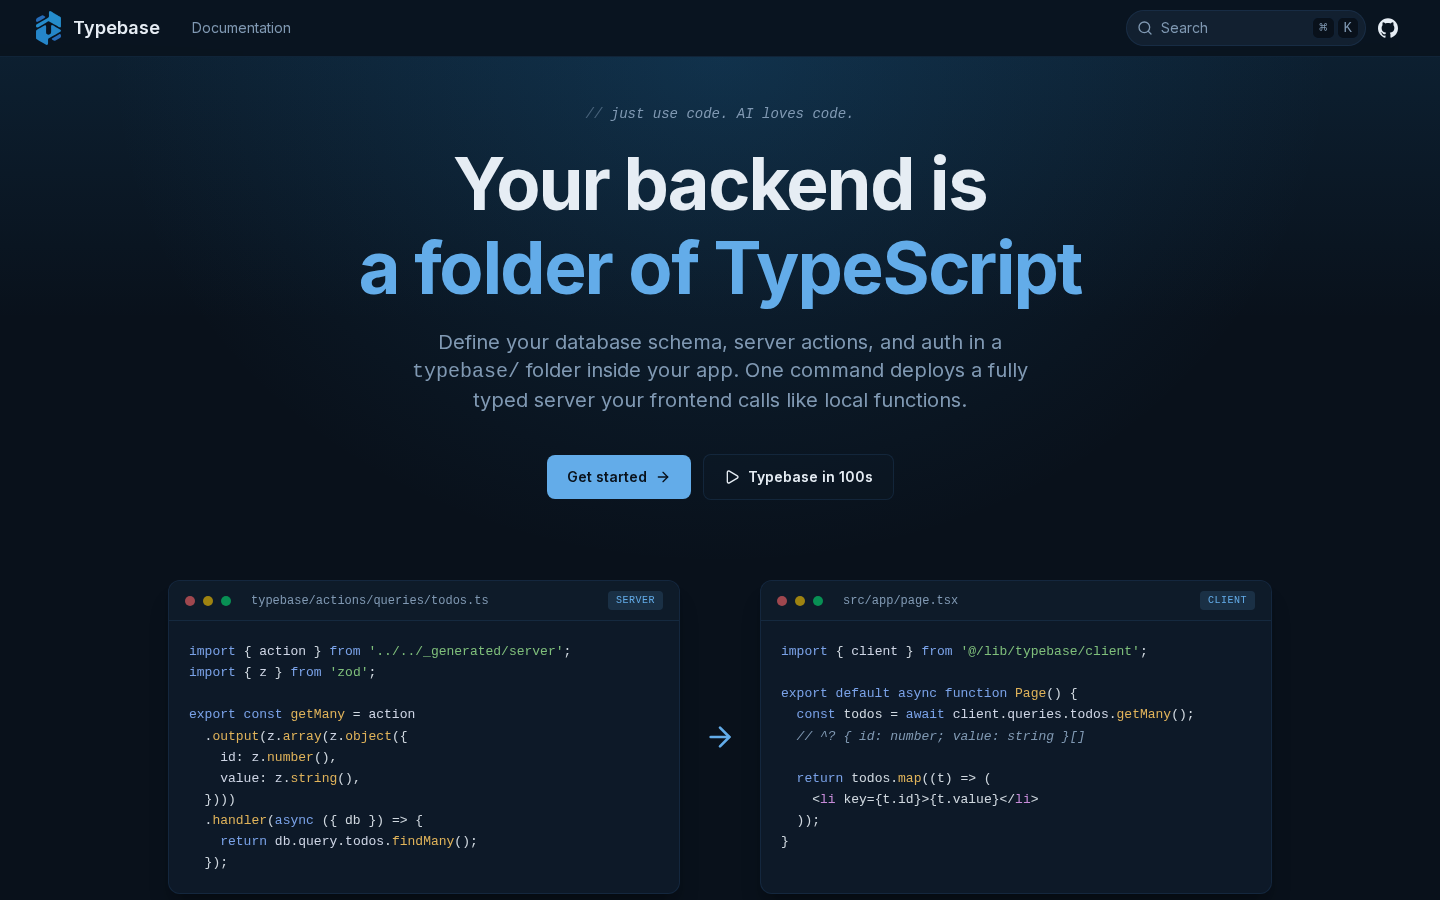This screenshot has width=1440, height=900.
Task: Click 'export const getMany = action' code line
Action: click(x=302, y=714)
